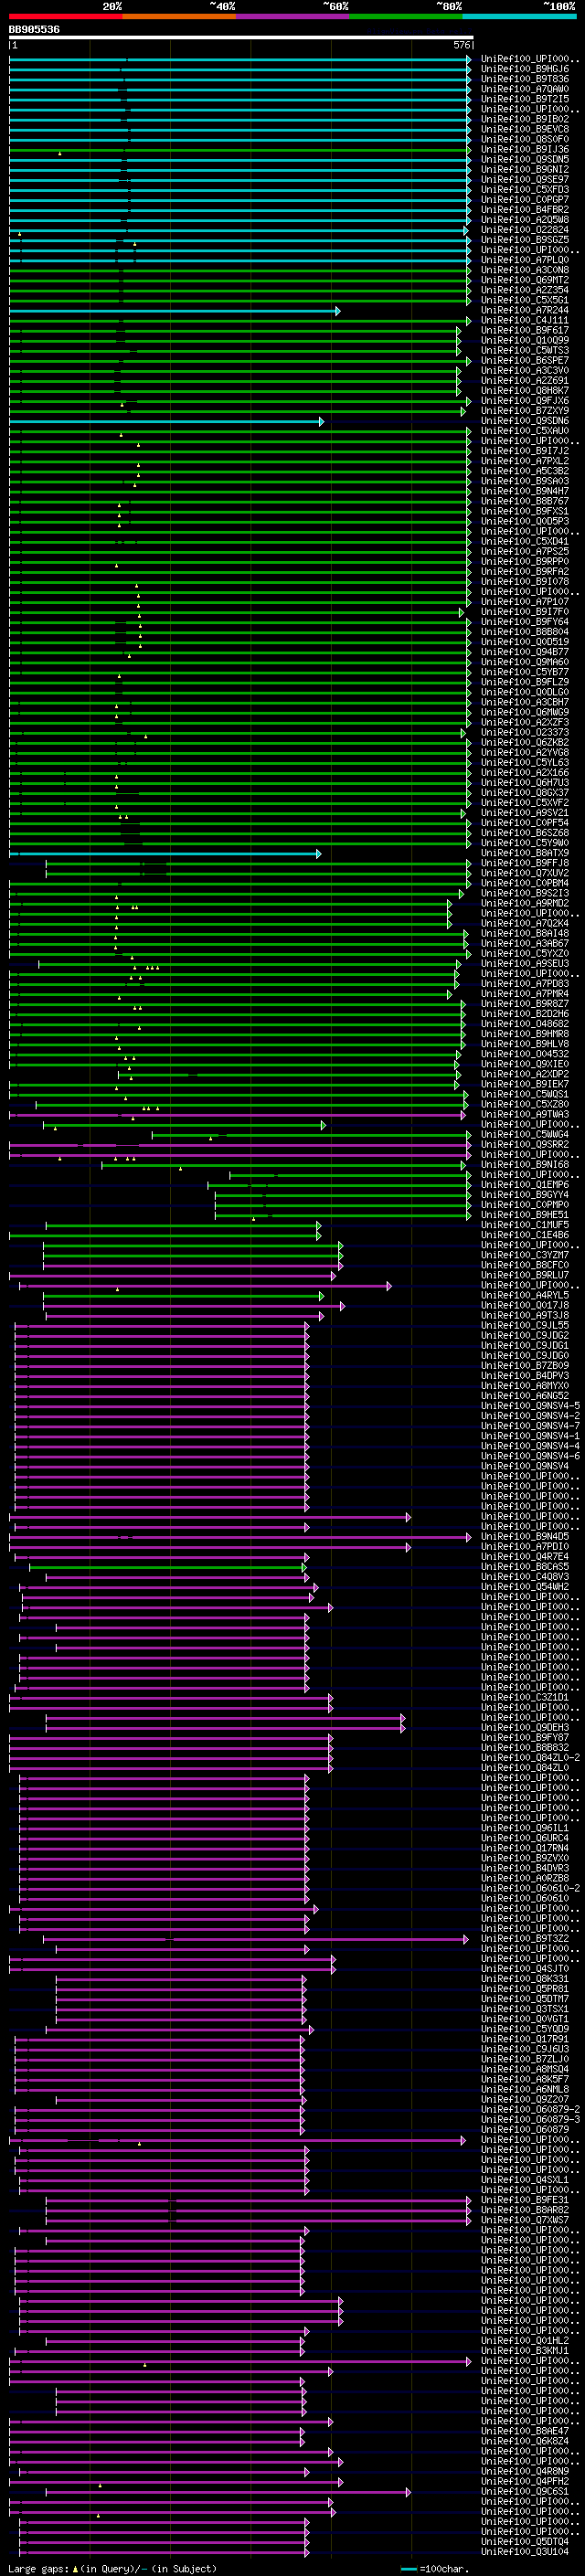Screen dimensions: 585x2576
Task: Click the label UniRef100_A2Q5W8
Action: click(x=525, y=220)
